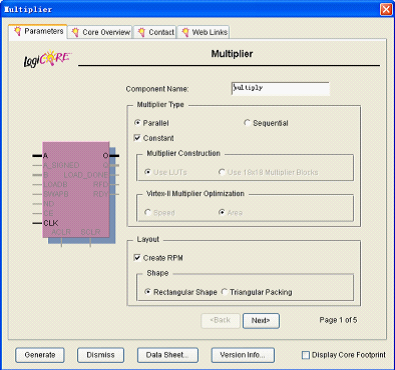The width and height of the screenshot is (395, 370).
Task: Select the Sequential multiplier type
Action: pyautogui.click(x=247, y=123)
